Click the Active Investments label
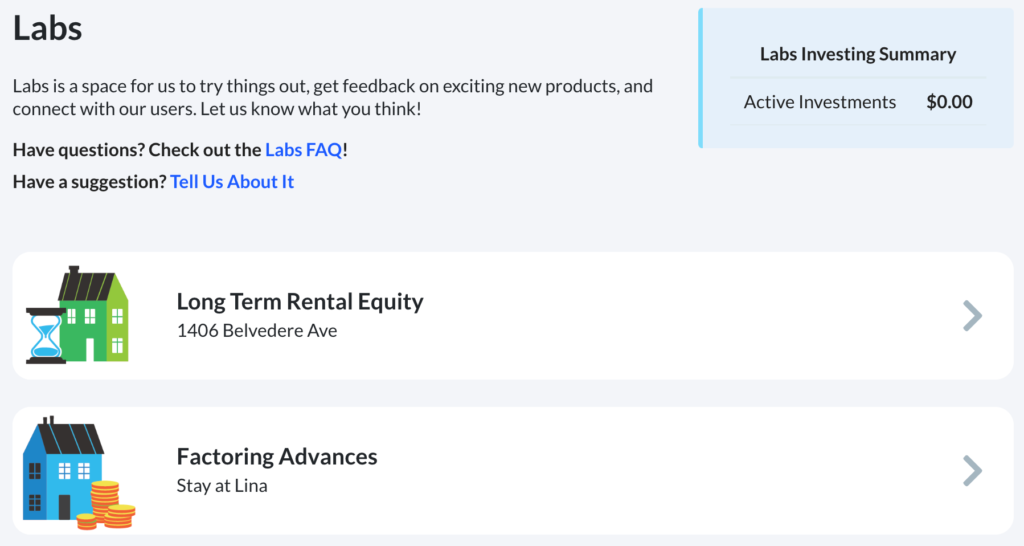This screenshot has width=1024, height=546. pos(820,102)
